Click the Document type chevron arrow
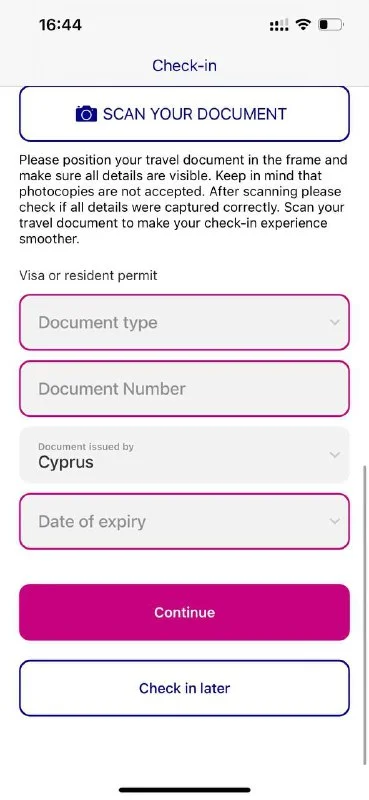369x800 pixels. click(334, 322)
